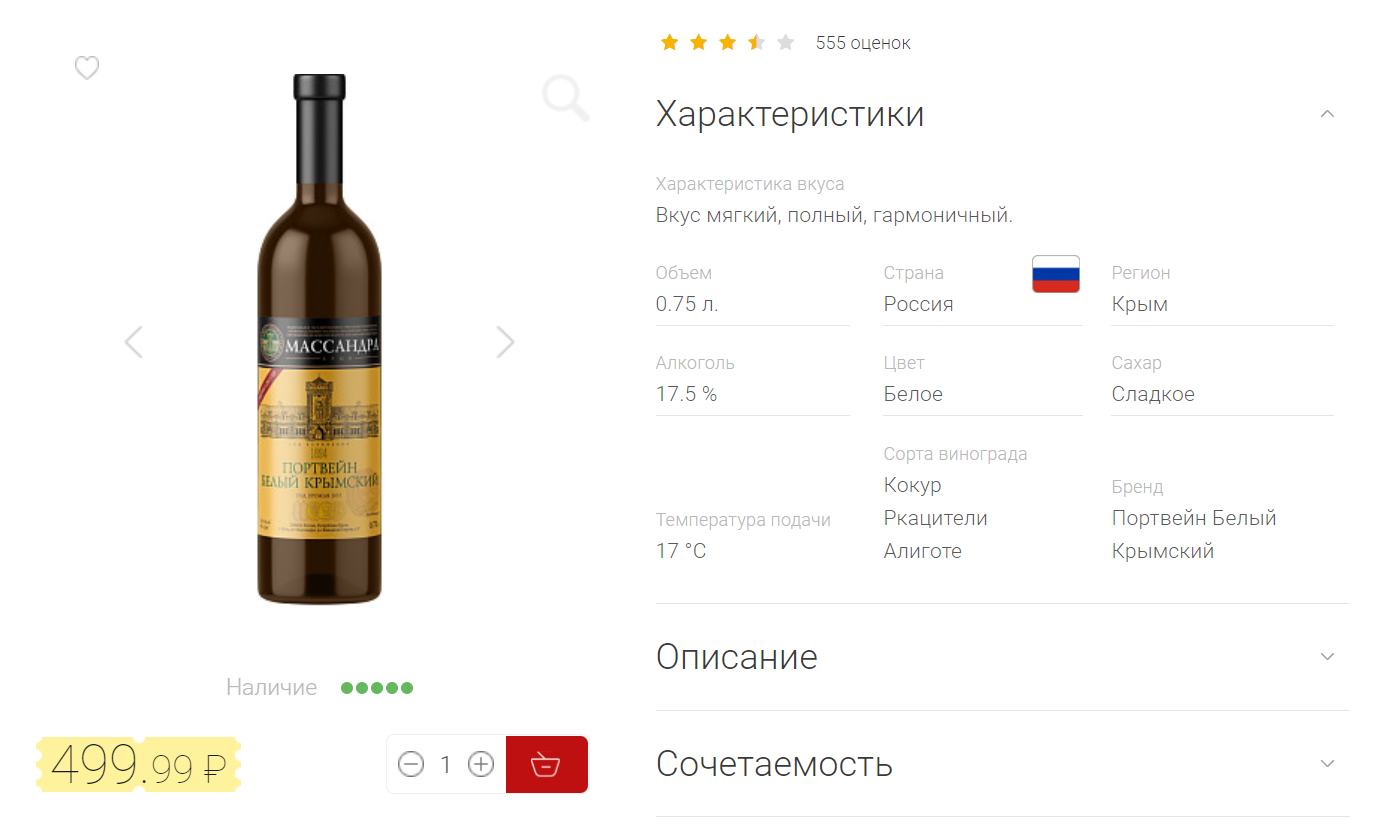Screen dimensions: 1391x826
Task: Open image zoom with magnifier icon
Action: 566,98
